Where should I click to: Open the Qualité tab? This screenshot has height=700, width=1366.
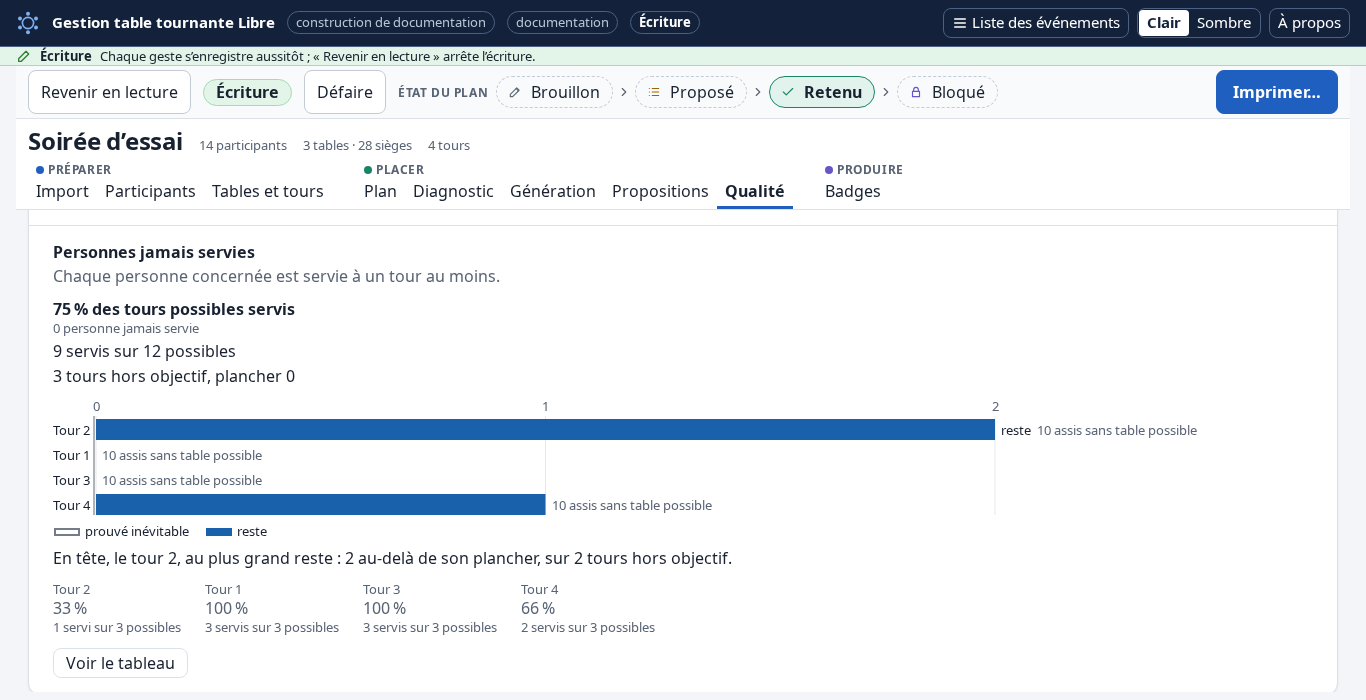coord(755,191)
